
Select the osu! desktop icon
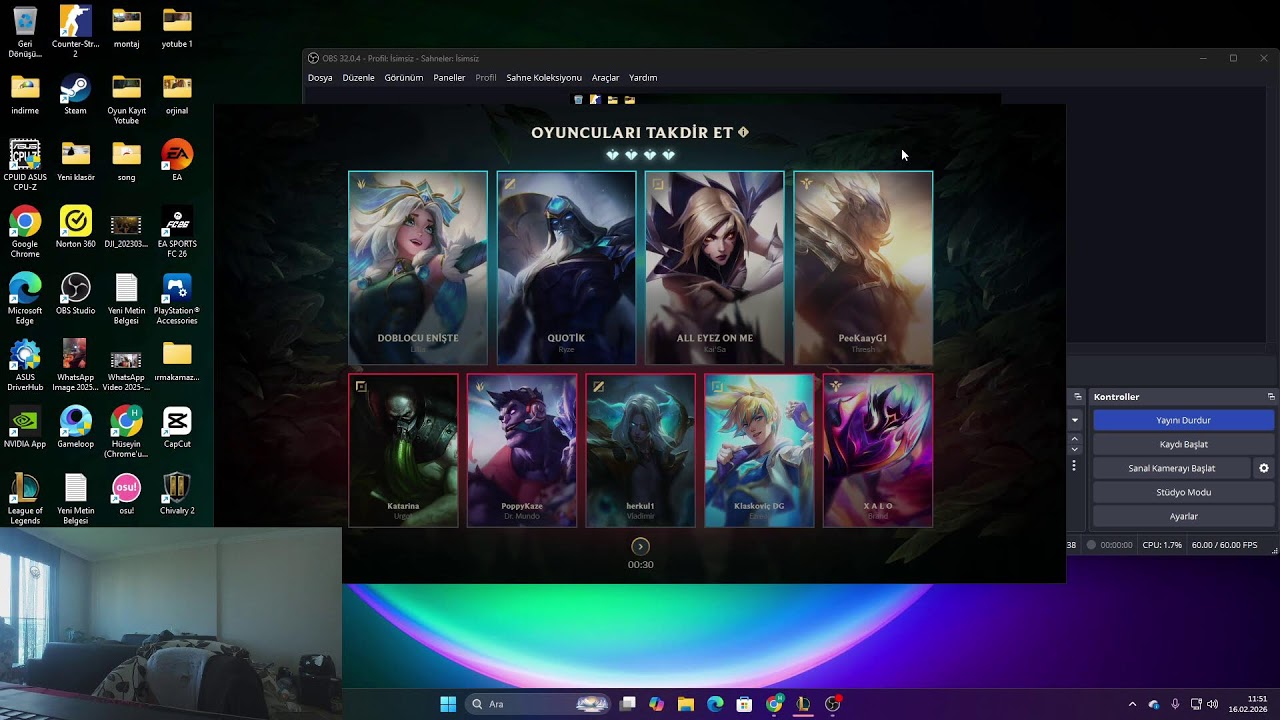(x=126, y=495)
